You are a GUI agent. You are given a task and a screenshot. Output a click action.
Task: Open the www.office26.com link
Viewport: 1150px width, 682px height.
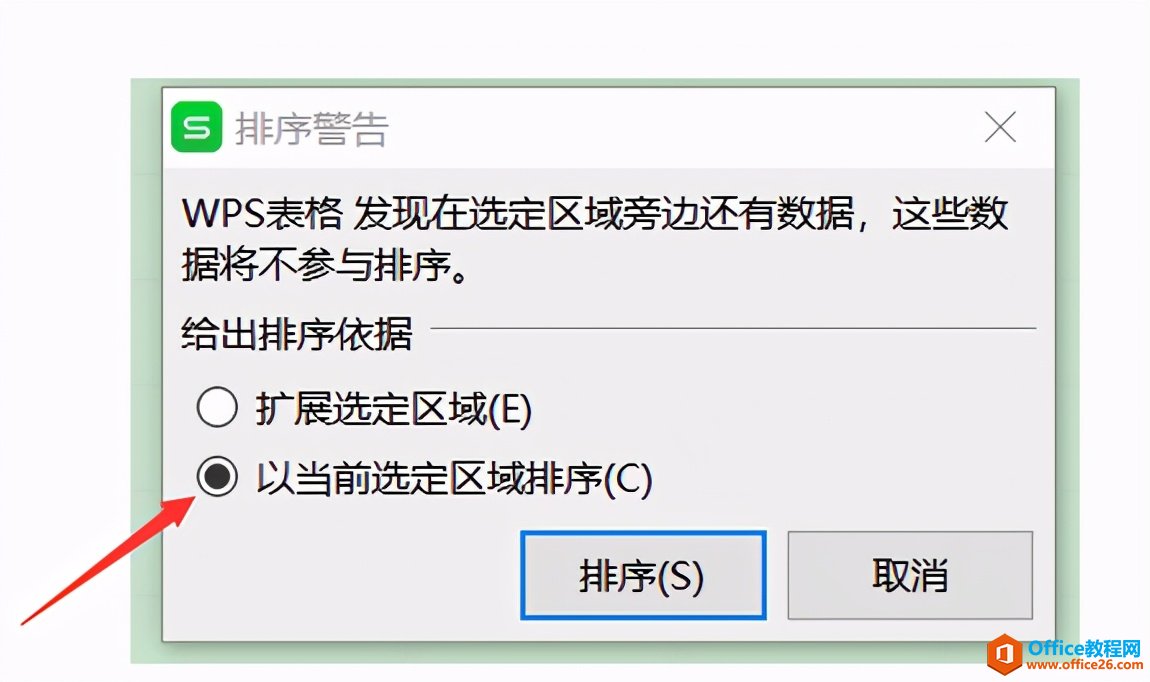[1084, 665]
